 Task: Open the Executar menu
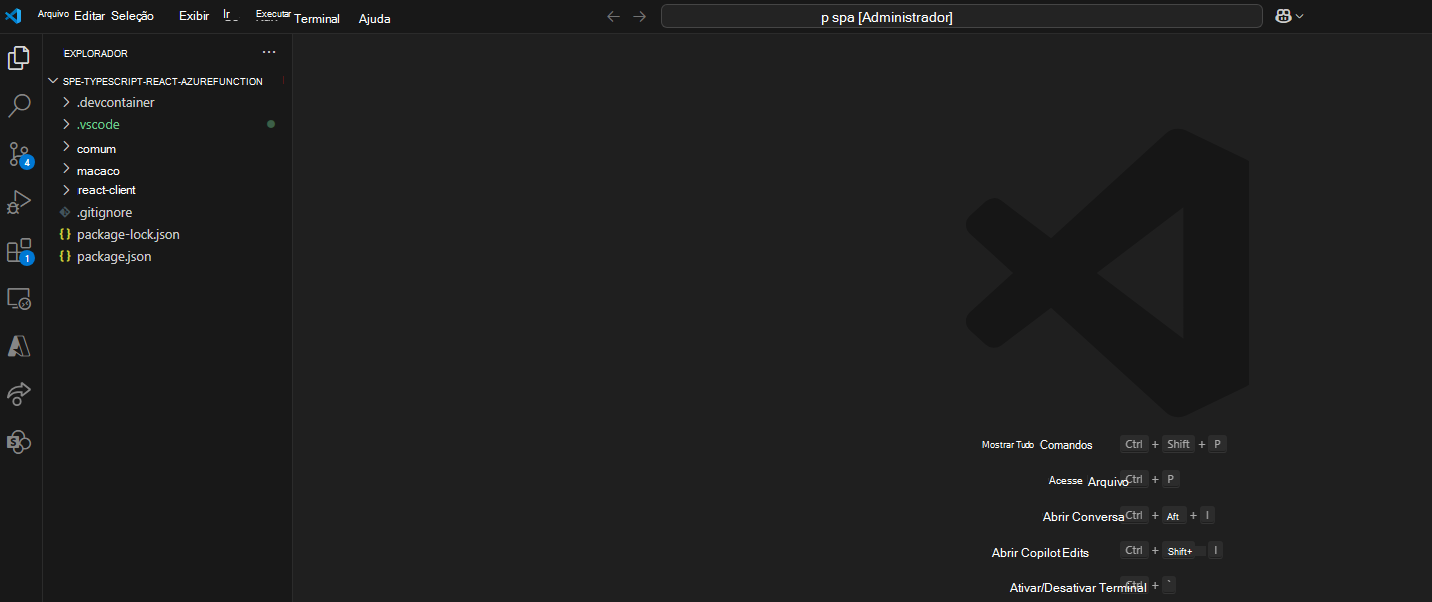click(273, 14)
